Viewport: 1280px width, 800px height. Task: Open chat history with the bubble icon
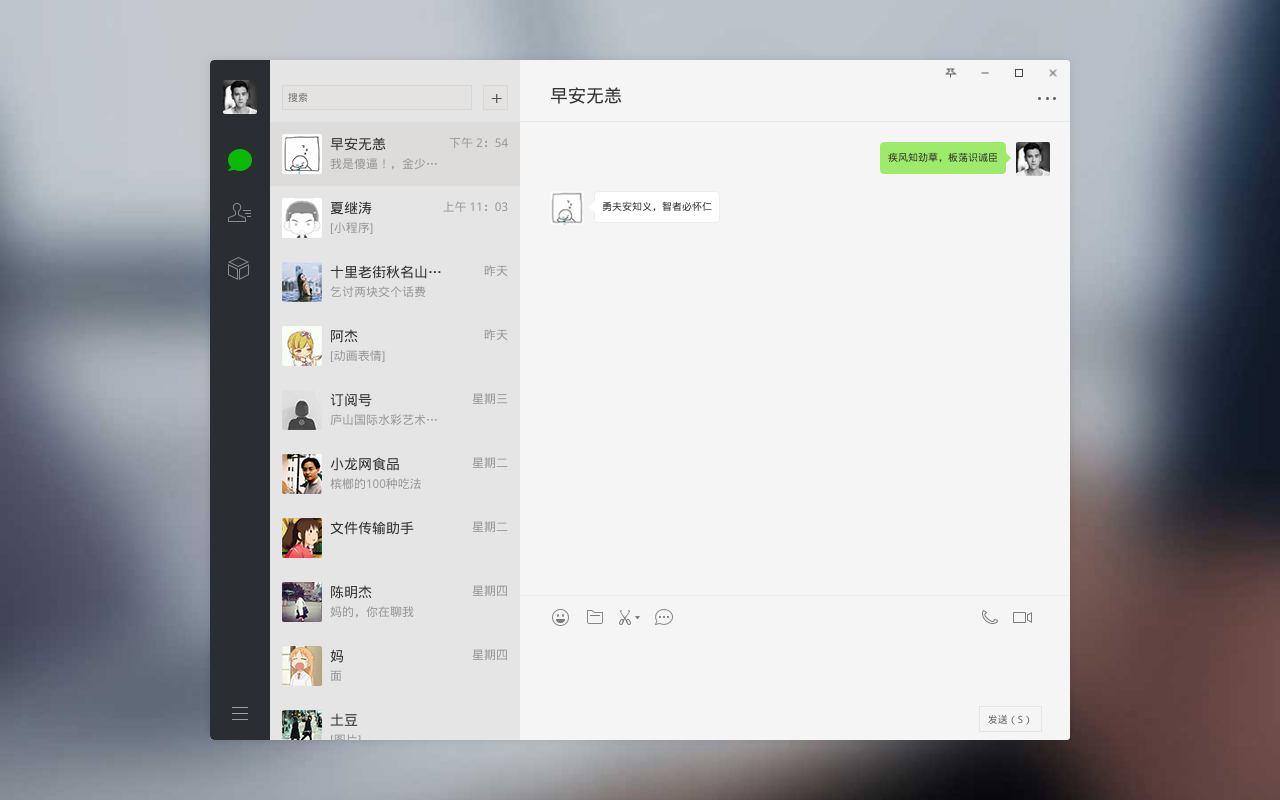click(664, 617)
